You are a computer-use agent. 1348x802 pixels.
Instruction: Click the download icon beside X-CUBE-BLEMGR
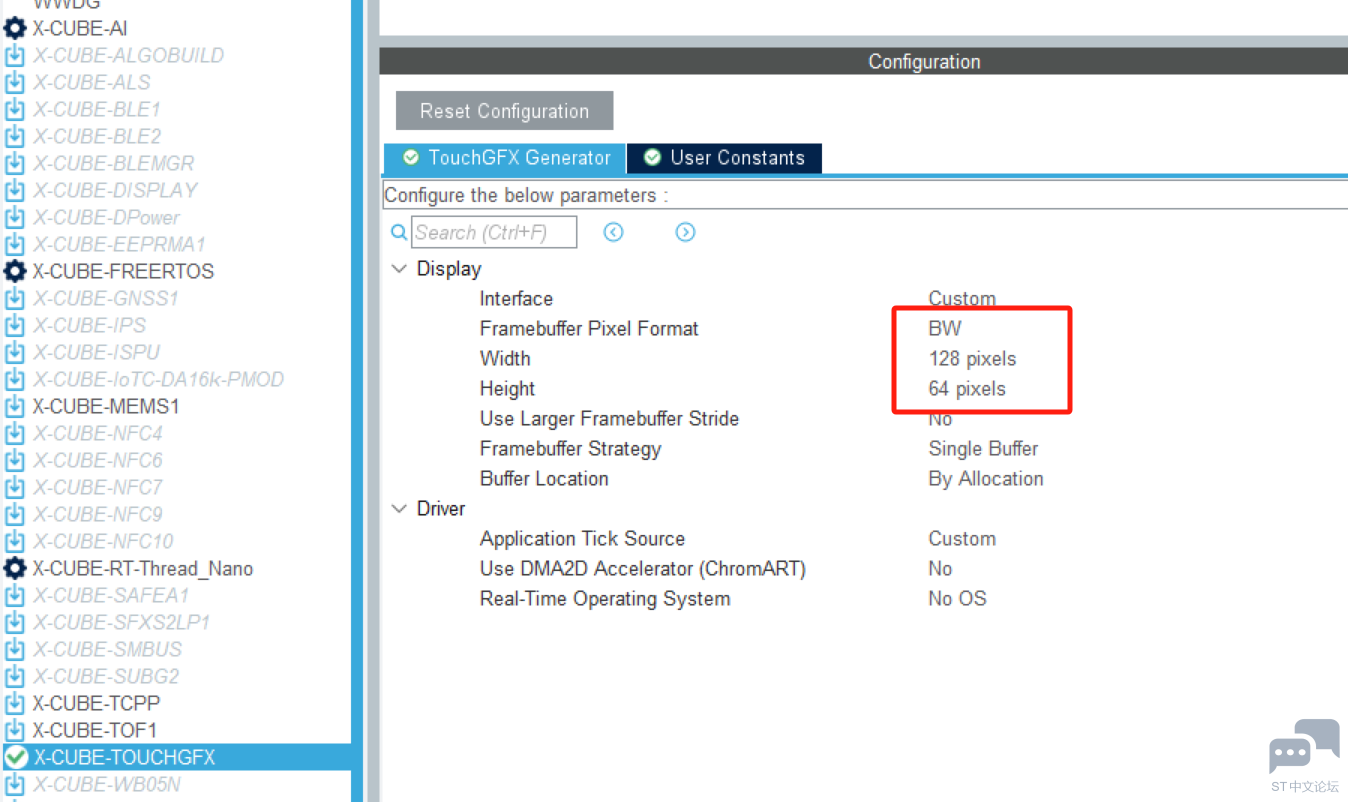(15, 164)
